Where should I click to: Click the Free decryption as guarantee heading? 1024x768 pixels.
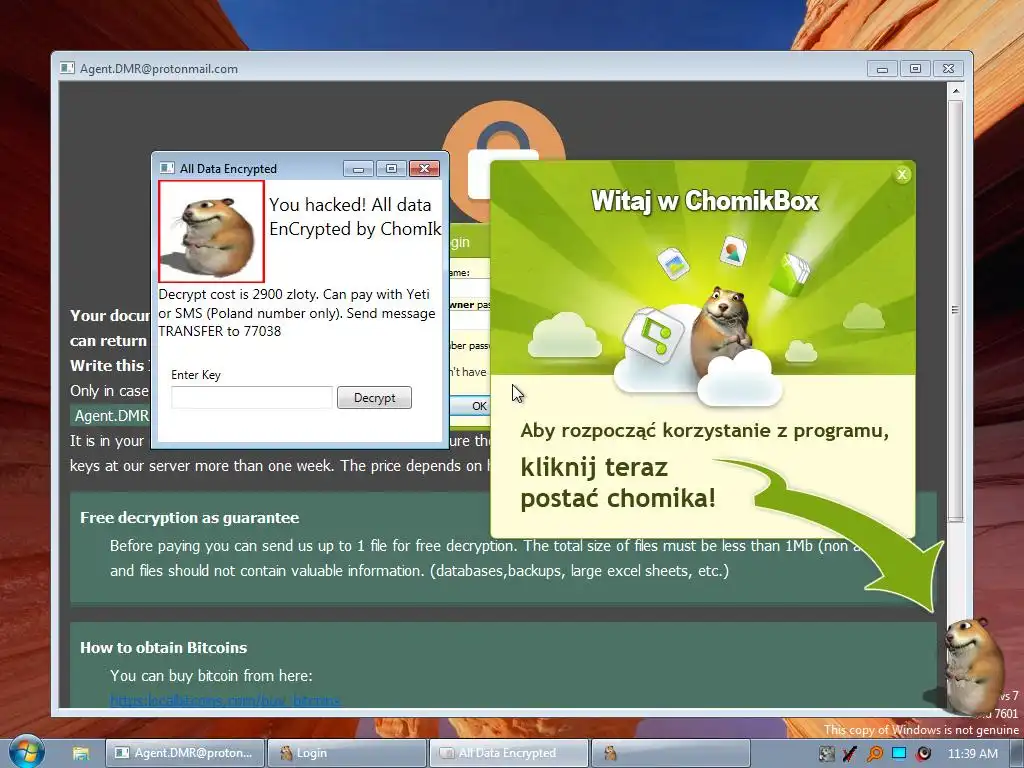tap(189, 517)
